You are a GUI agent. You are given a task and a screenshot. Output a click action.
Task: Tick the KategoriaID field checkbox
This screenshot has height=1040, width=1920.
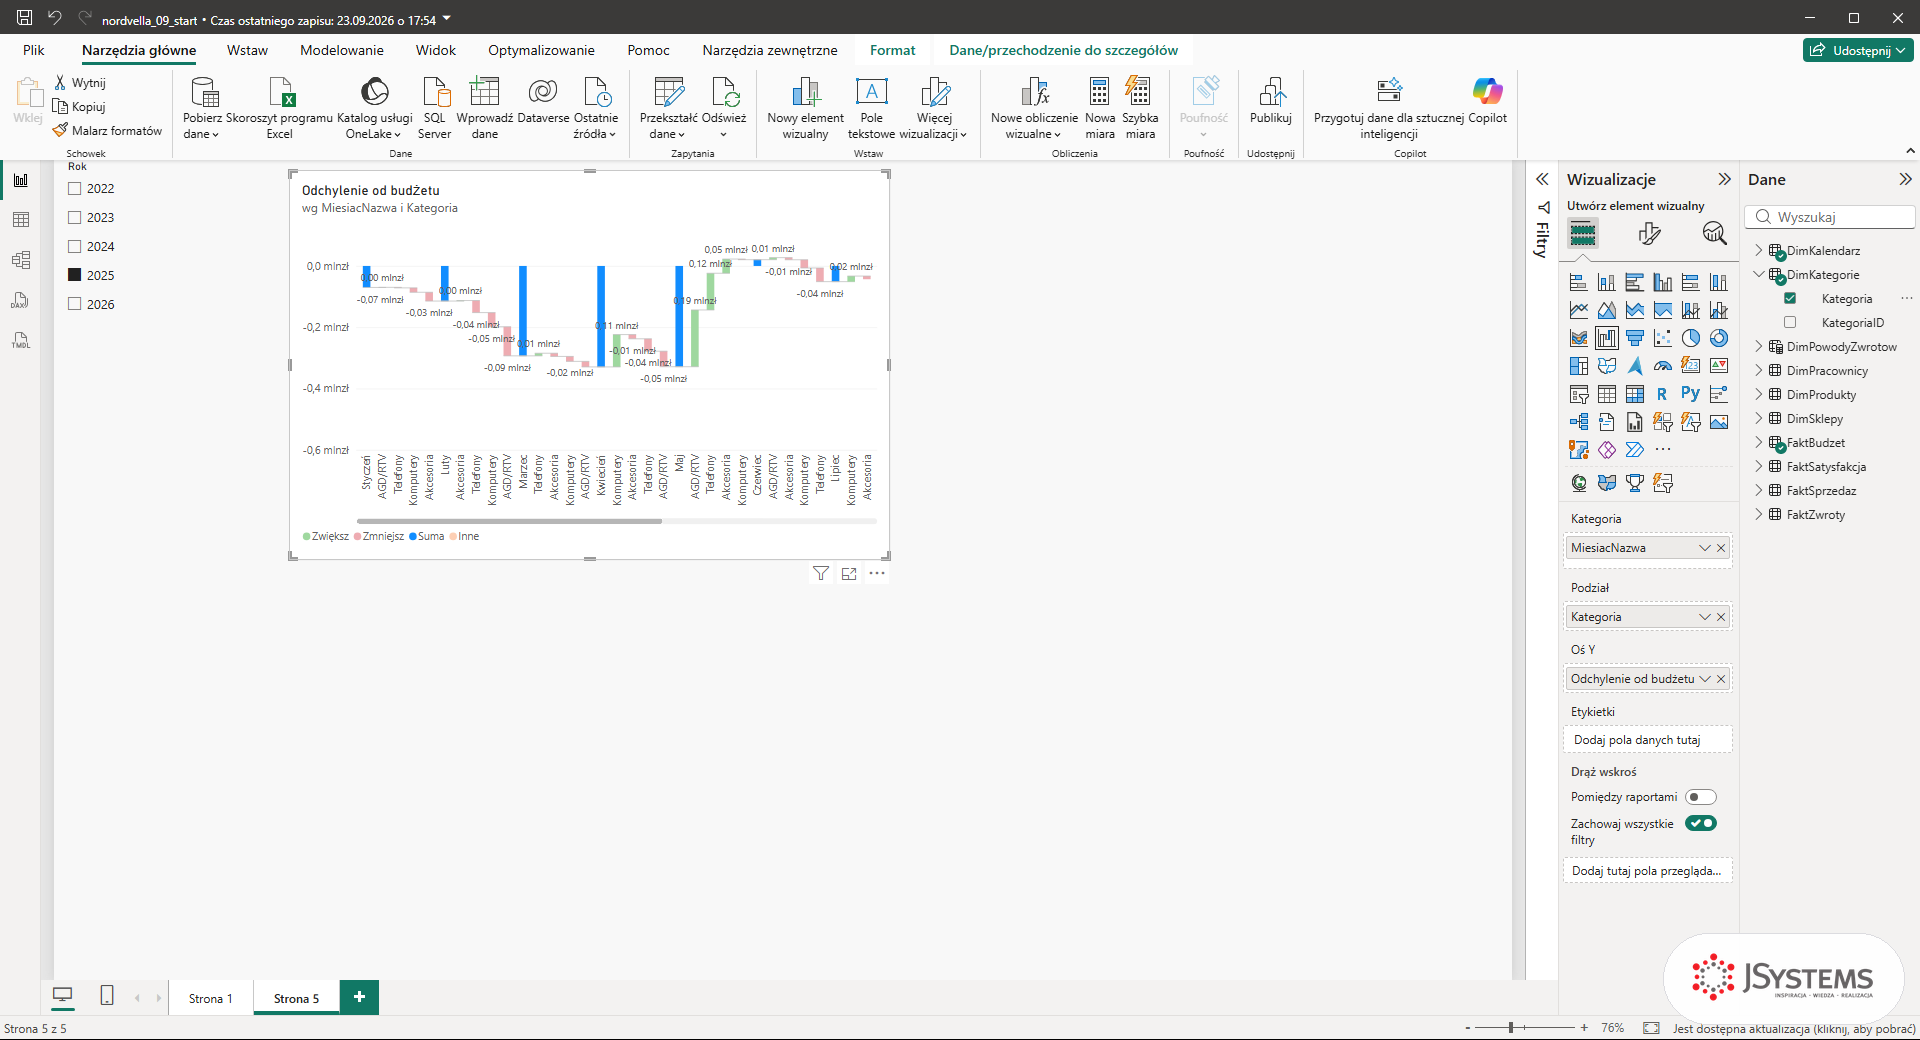click(1790, 323)
